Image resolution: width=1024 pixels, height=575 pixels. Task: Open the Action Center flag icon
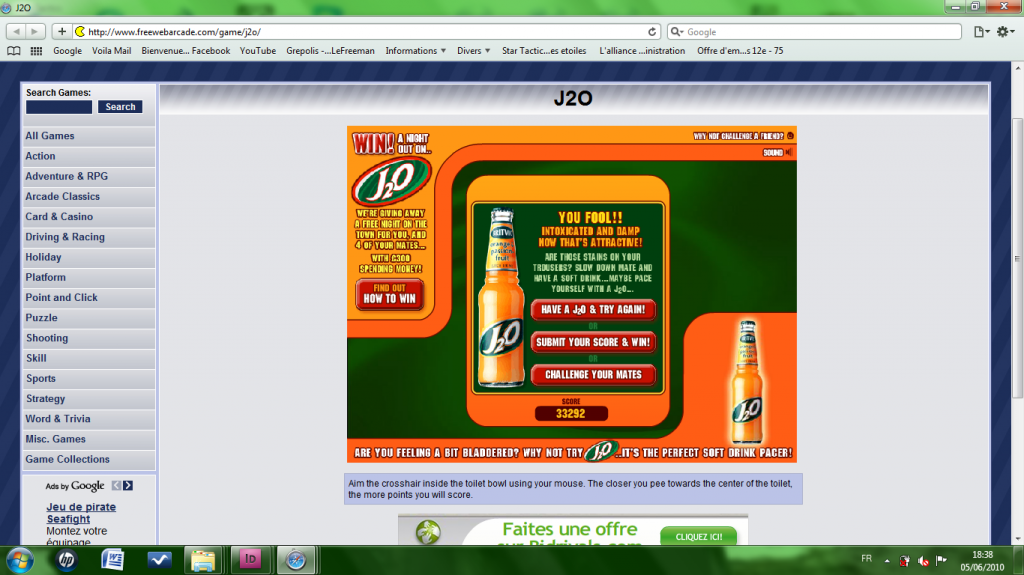click(x=941, y=560)
